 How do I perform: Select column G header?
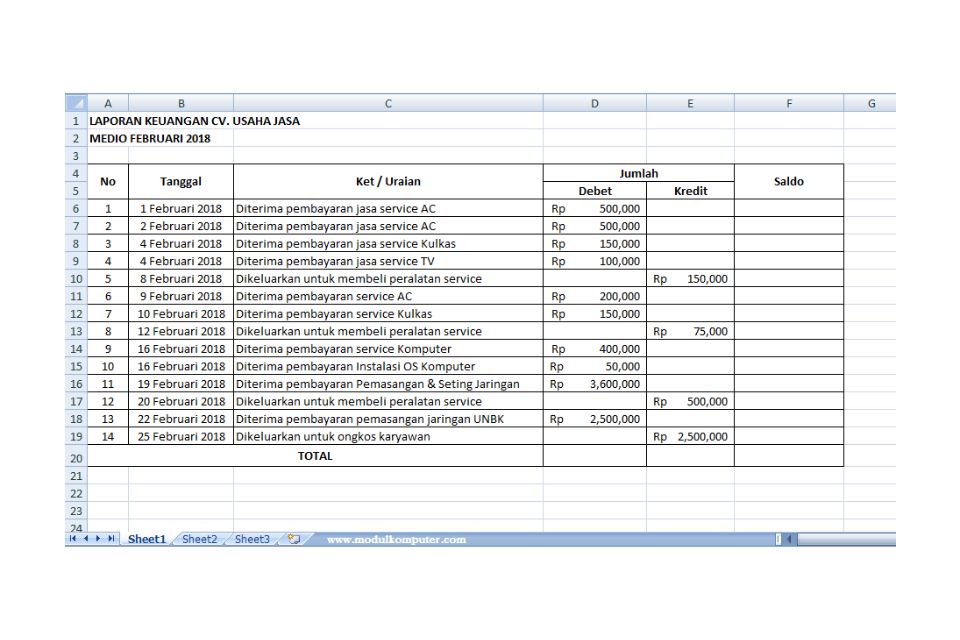click(870, 104)
